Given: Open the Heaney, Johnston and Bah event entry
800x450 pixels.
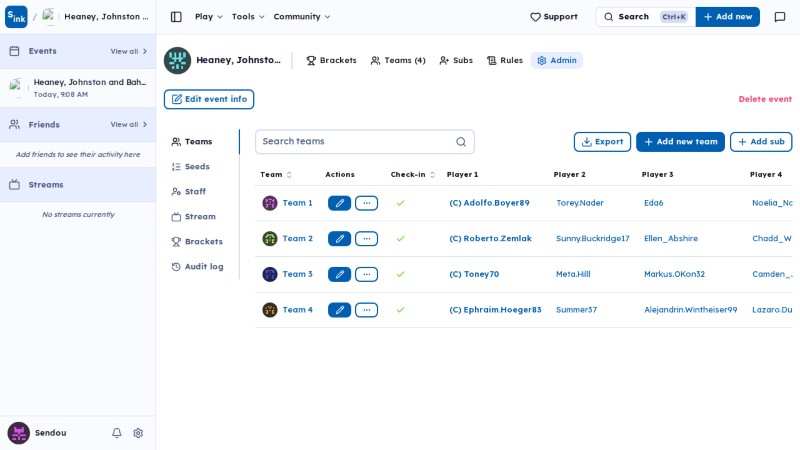Looking at the screenshot, I should [x=78, y=88].
